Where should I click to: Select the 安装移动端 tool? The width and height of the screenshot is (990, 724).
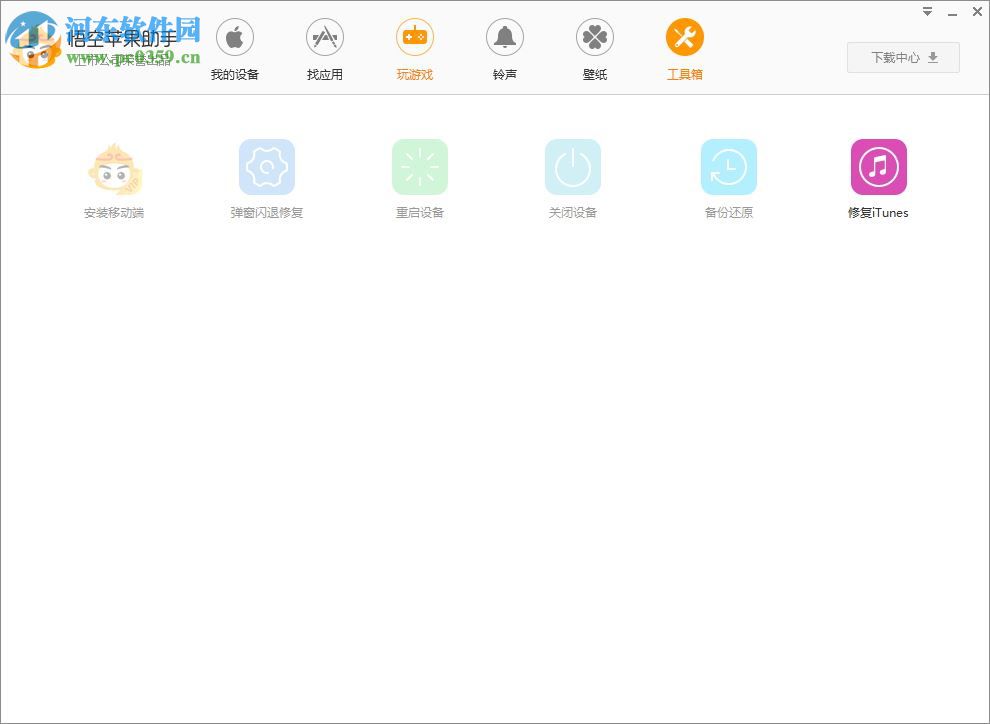tap(113, 167)
